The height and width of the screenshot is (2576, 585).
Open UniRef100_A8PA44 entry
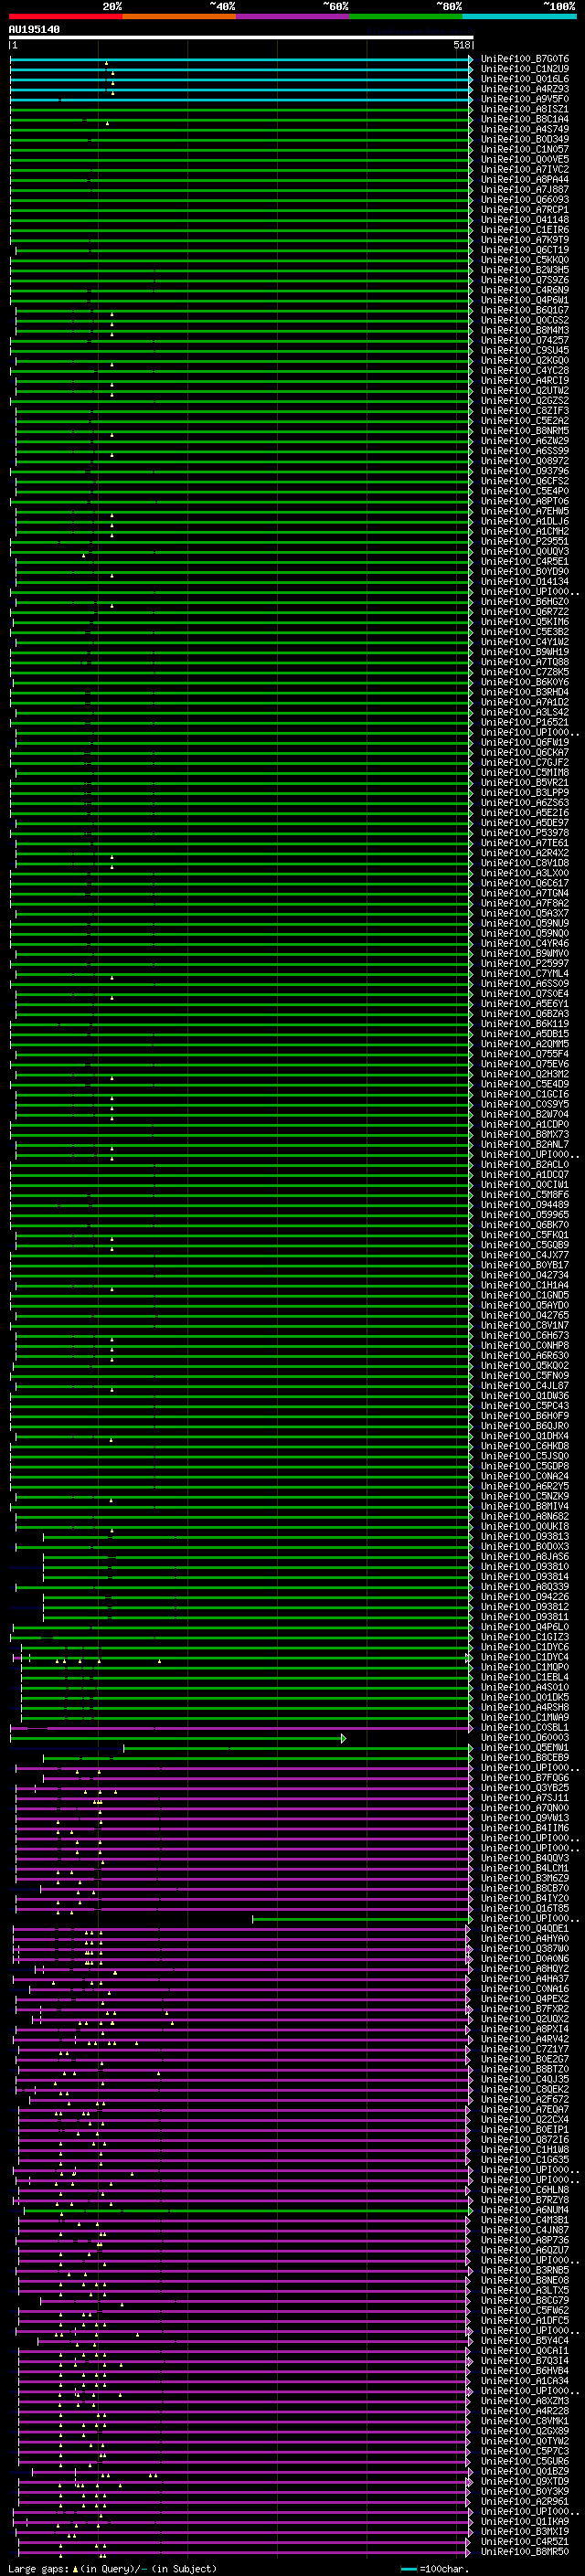(525, 179)
